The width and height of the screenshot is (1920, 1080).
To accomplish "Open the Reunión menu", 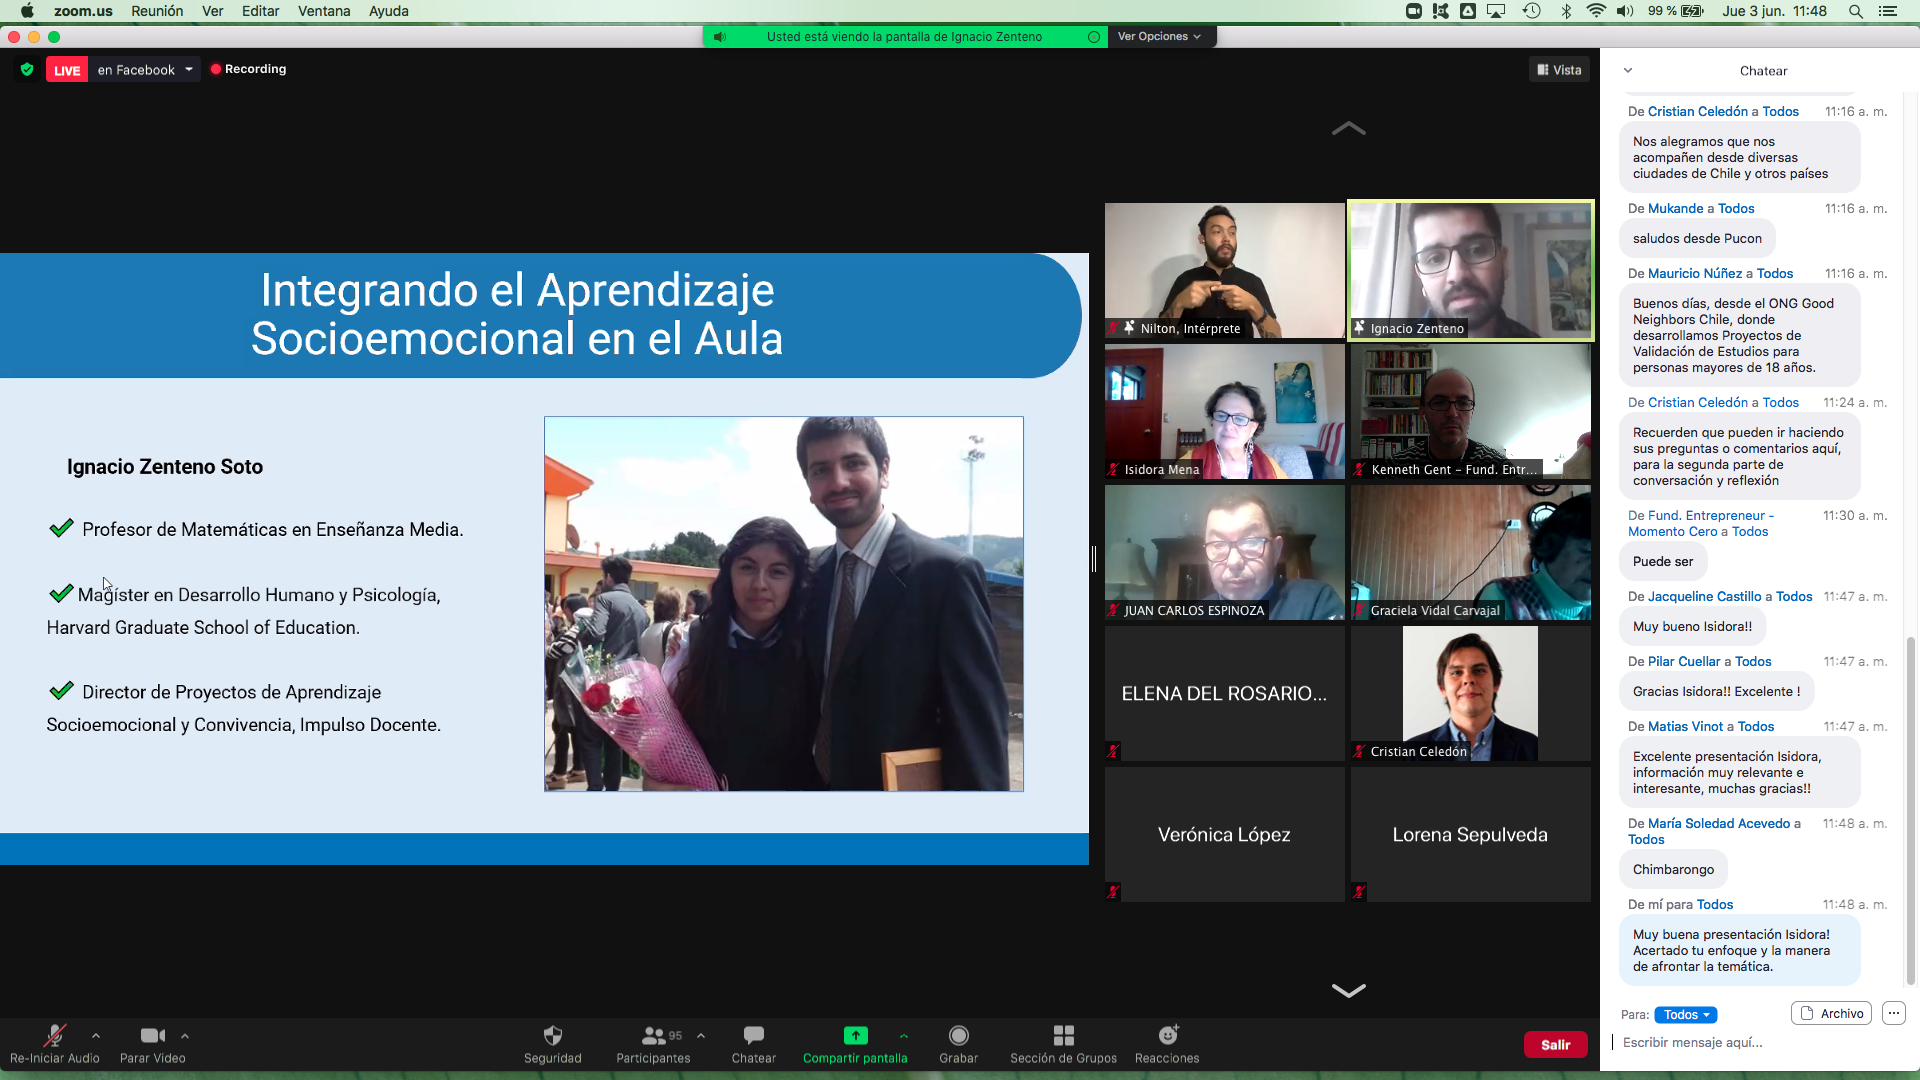I will 157,11.
